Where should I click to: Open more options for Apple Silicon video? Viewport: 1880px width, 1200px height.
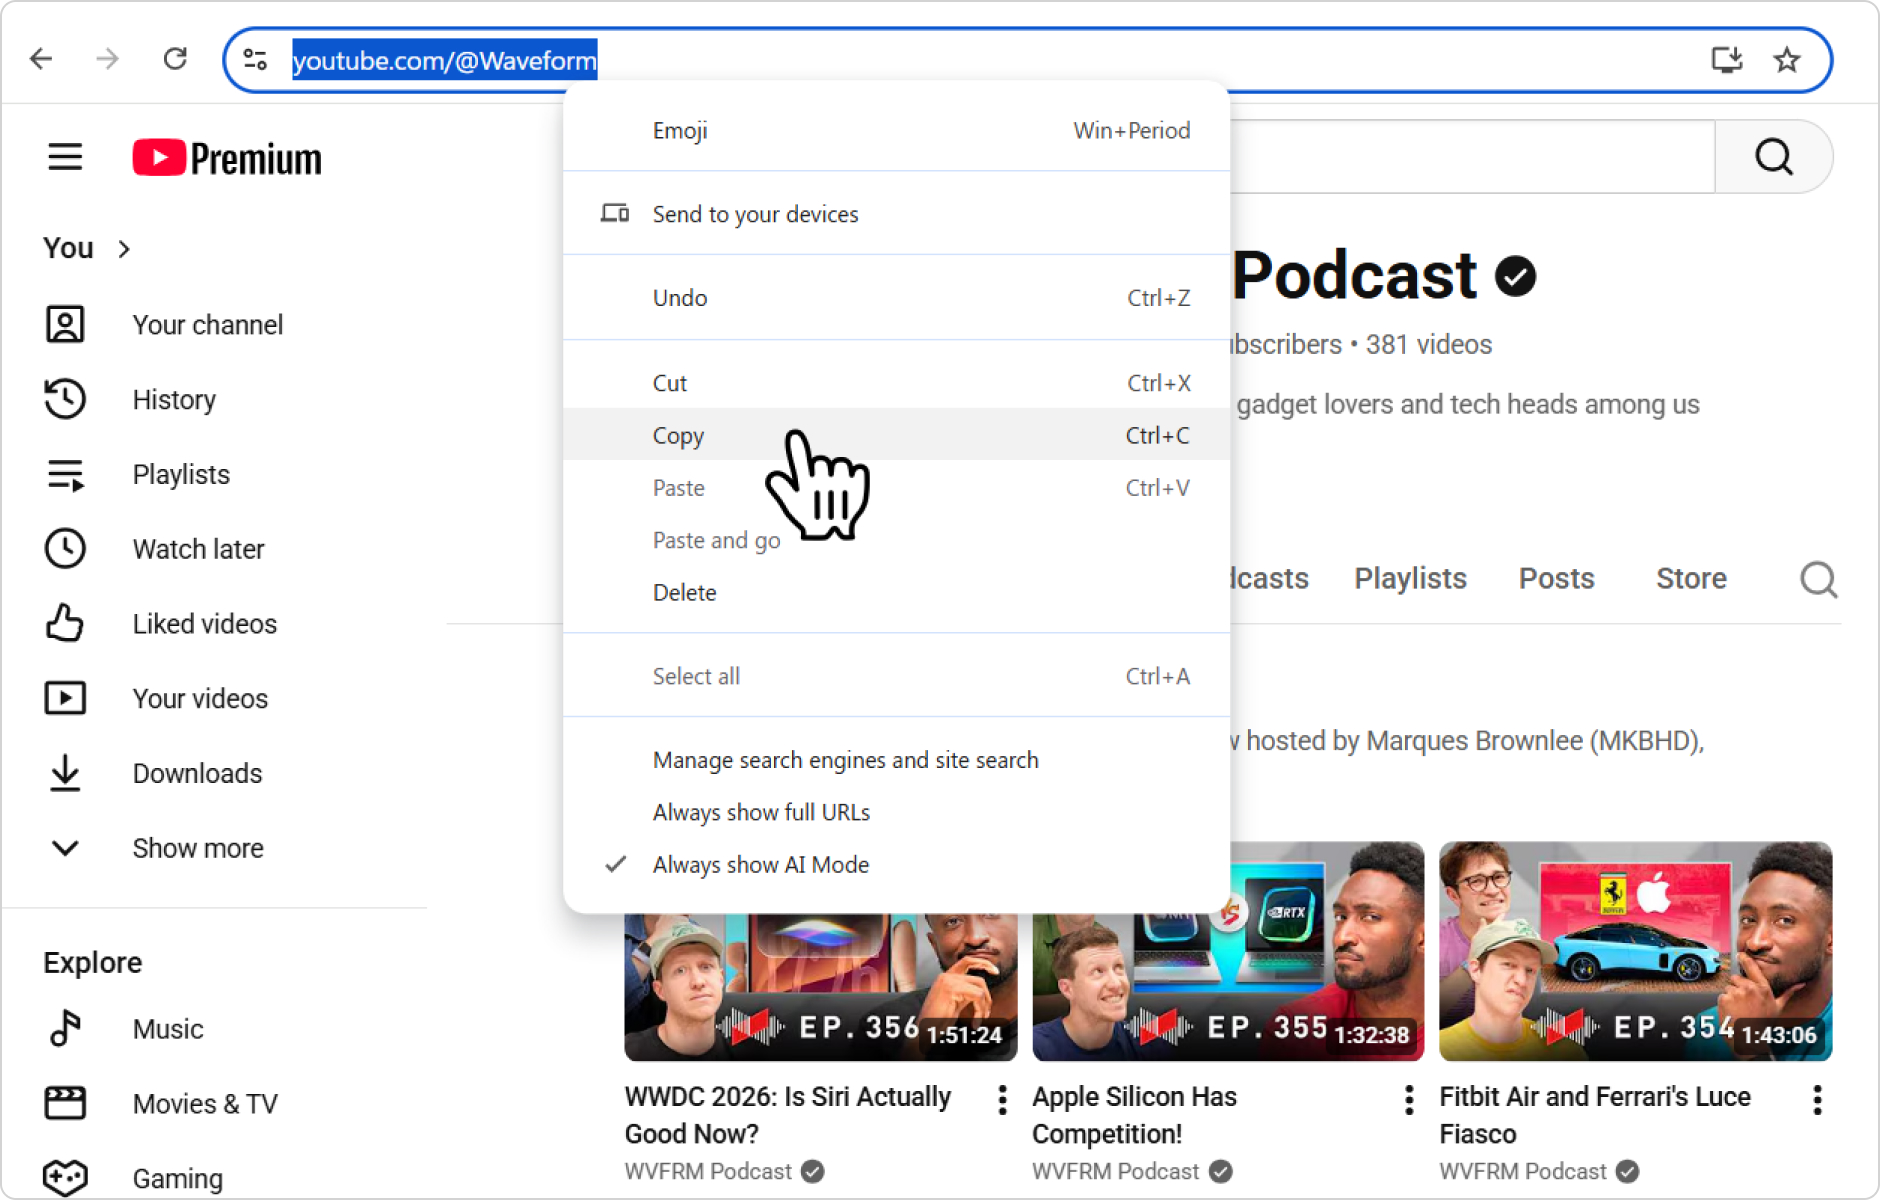[1409, 1100]
